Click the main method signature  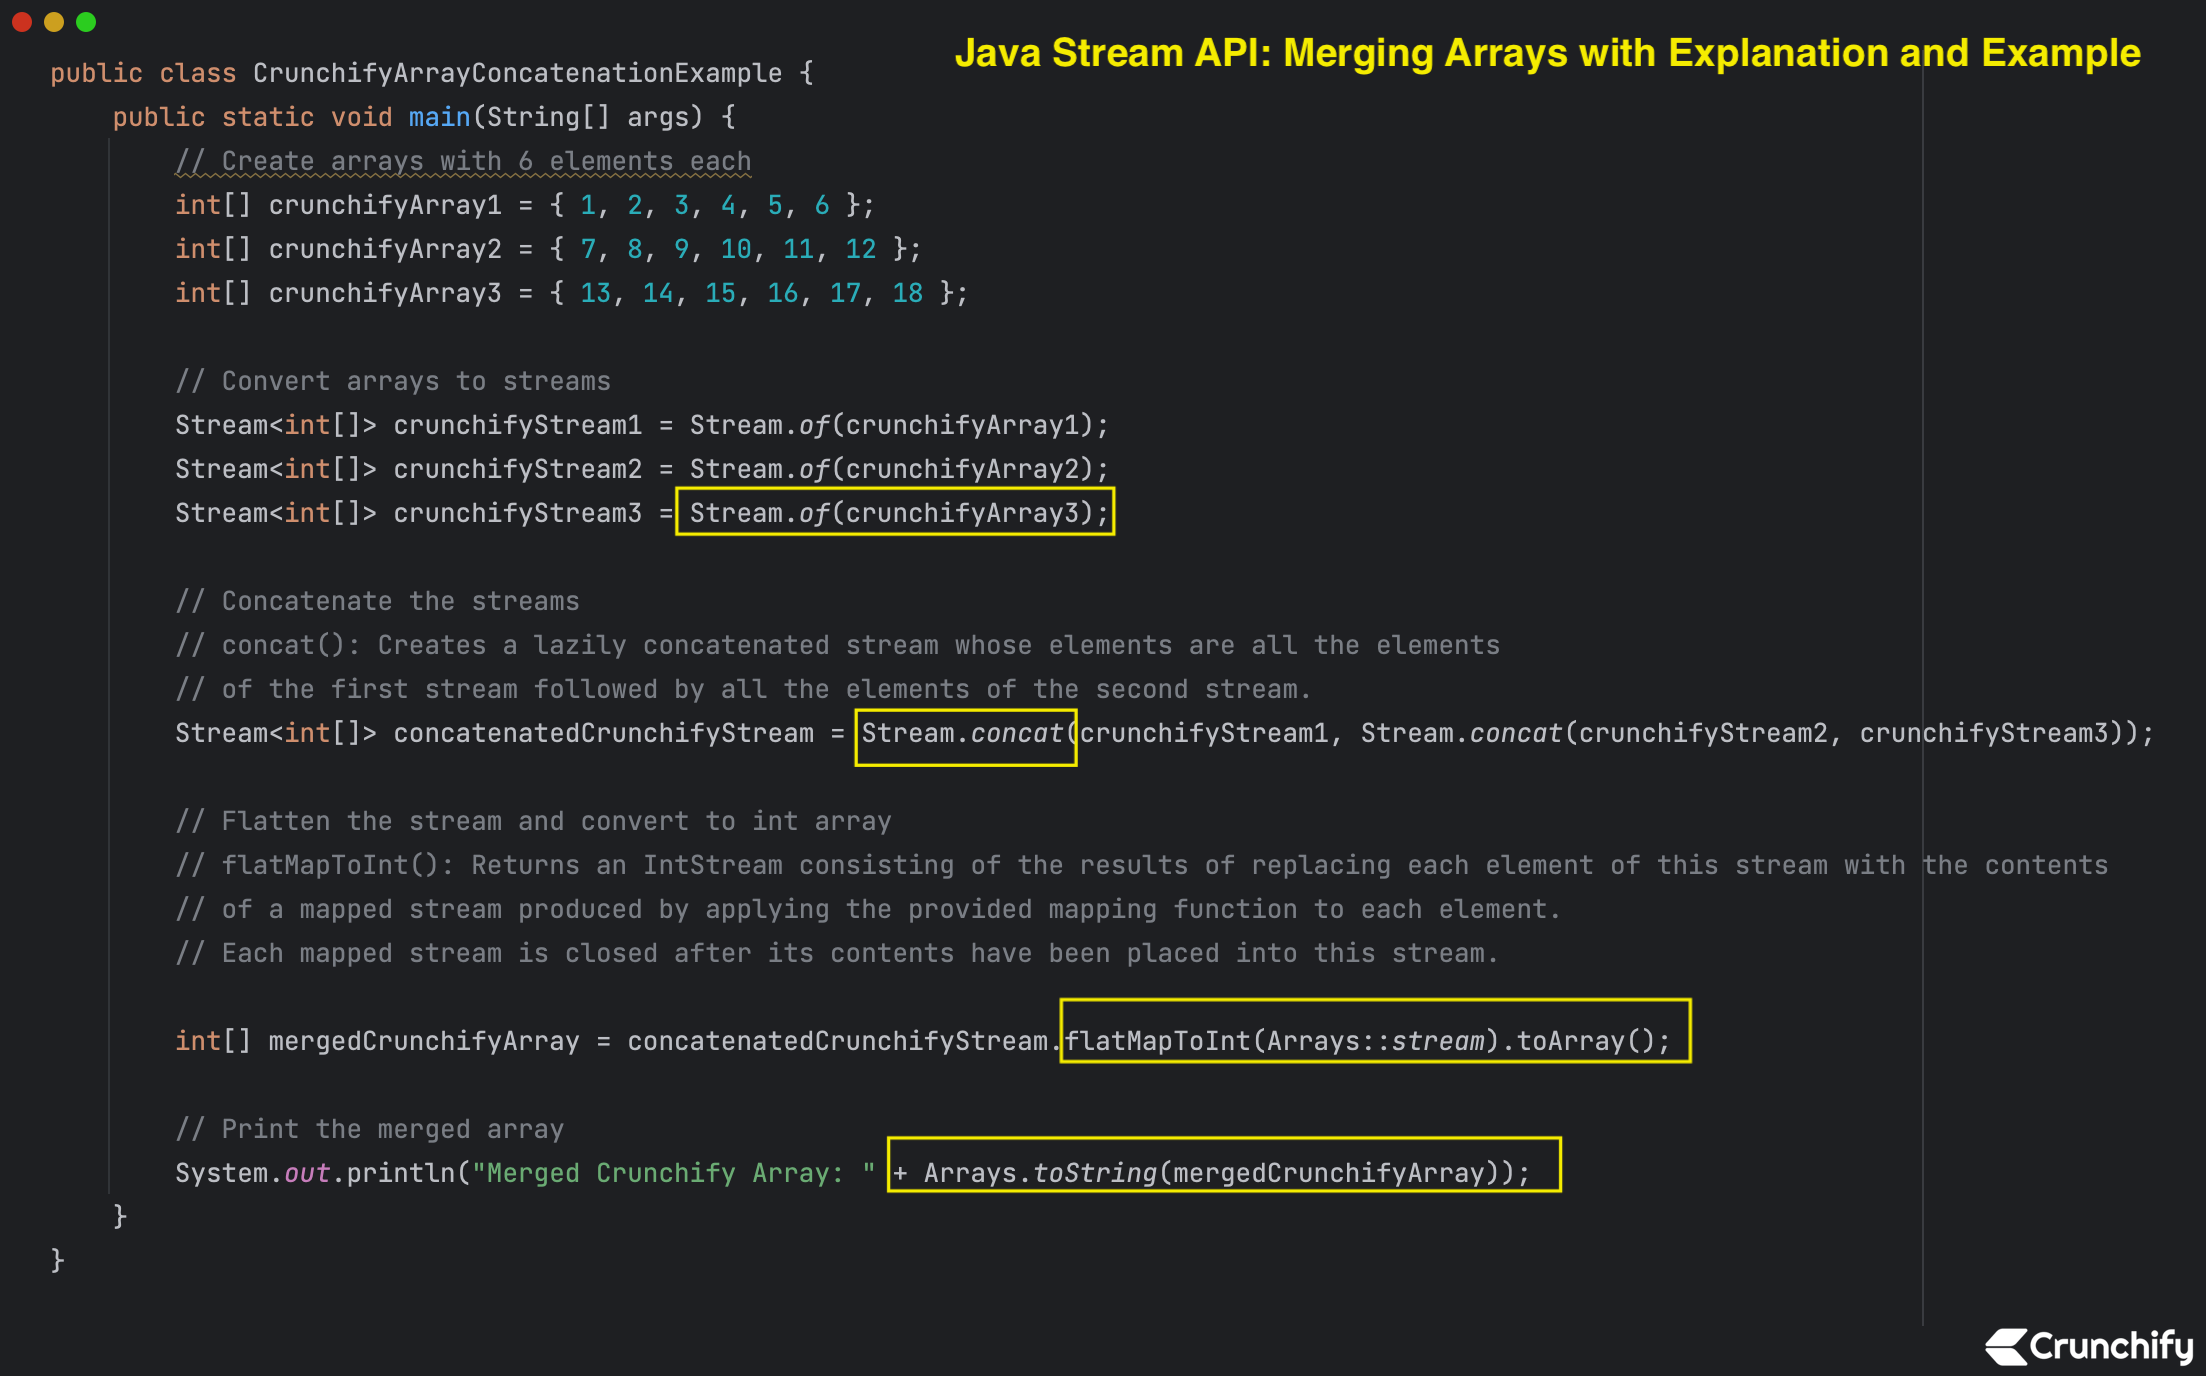[420, 116]
